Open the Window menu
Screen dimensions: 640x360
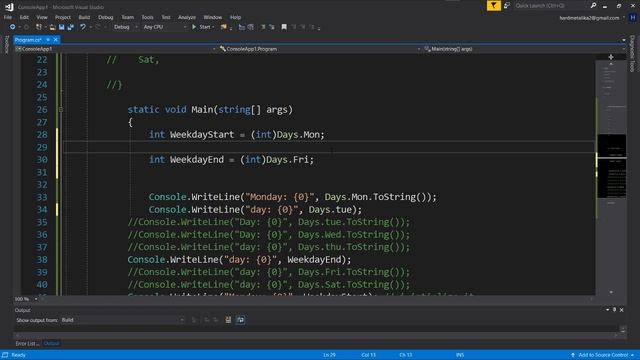pyautogui.click(x=213, y=17)
